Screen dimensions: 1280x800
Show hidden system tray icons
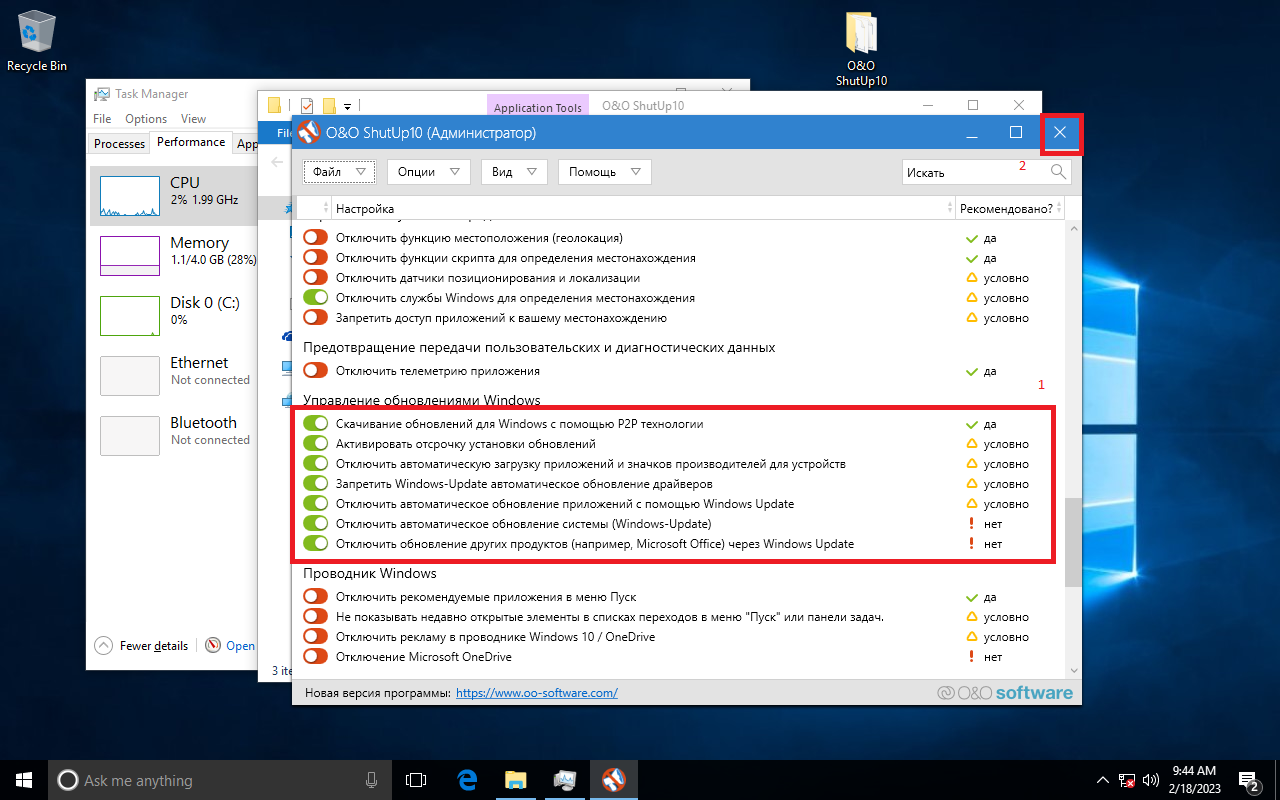[1102, 780]
